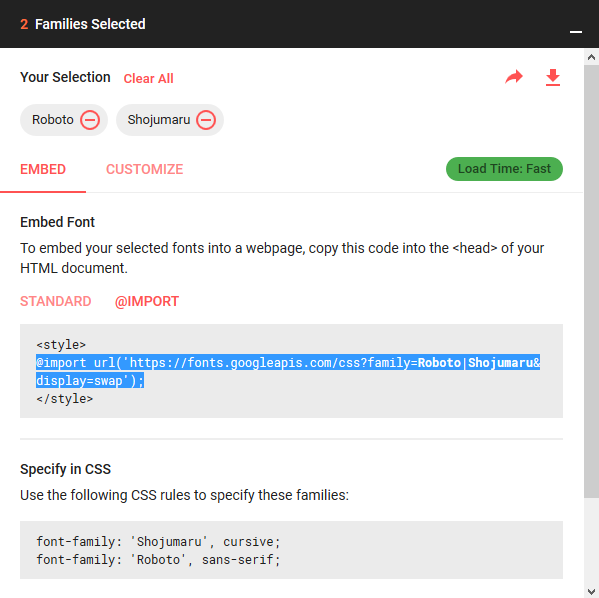The image size is (599, 598).
Task: Select the @IMPORT embed option
Action: 147,301
